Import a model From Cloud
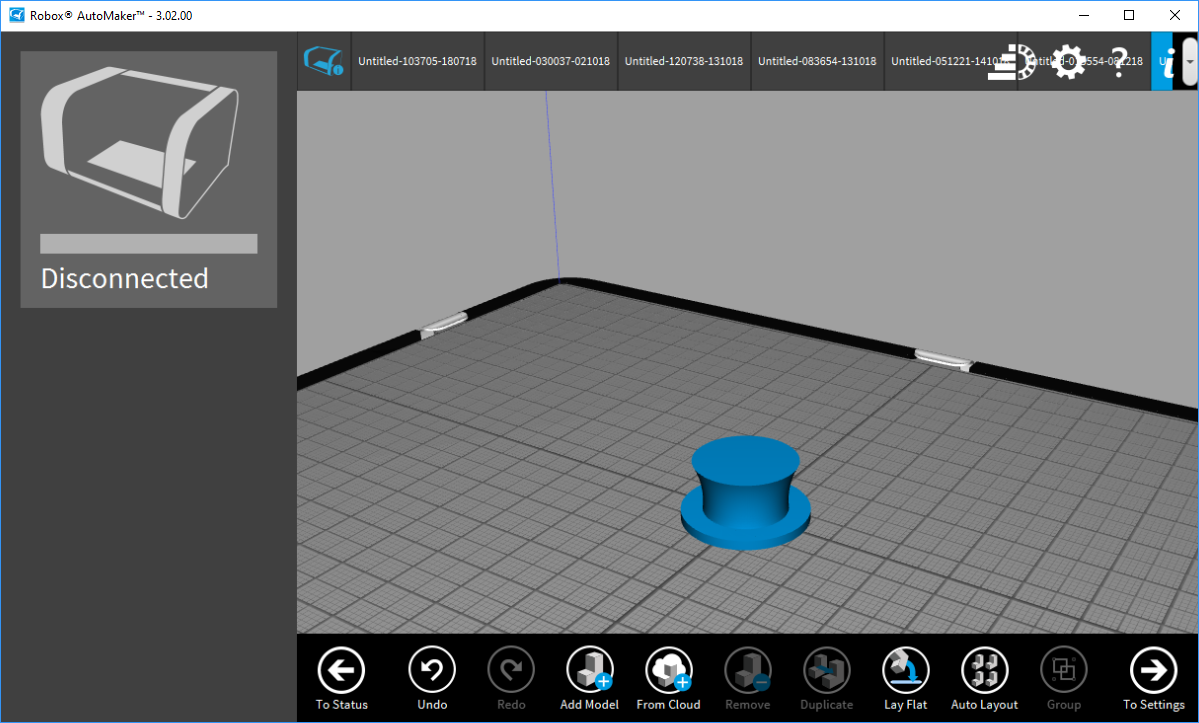 (668, 671)
